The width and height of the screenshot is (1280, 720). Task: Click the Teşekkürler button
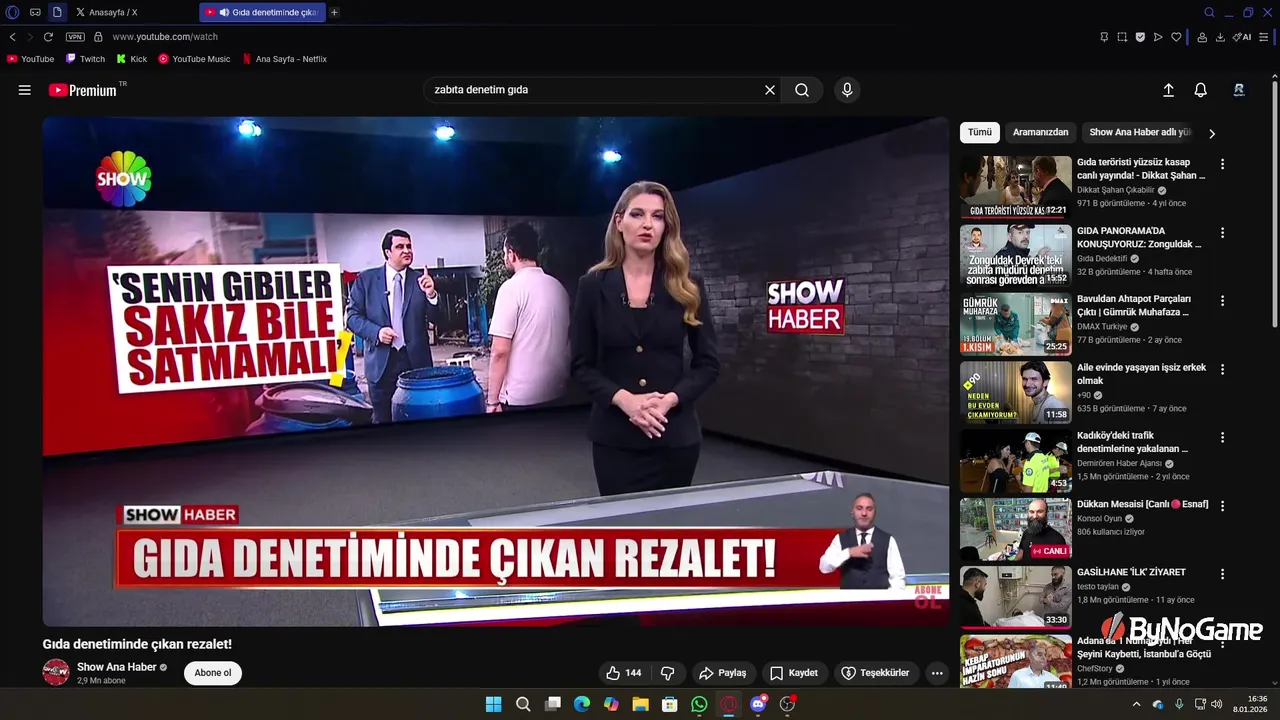[876, 673]
